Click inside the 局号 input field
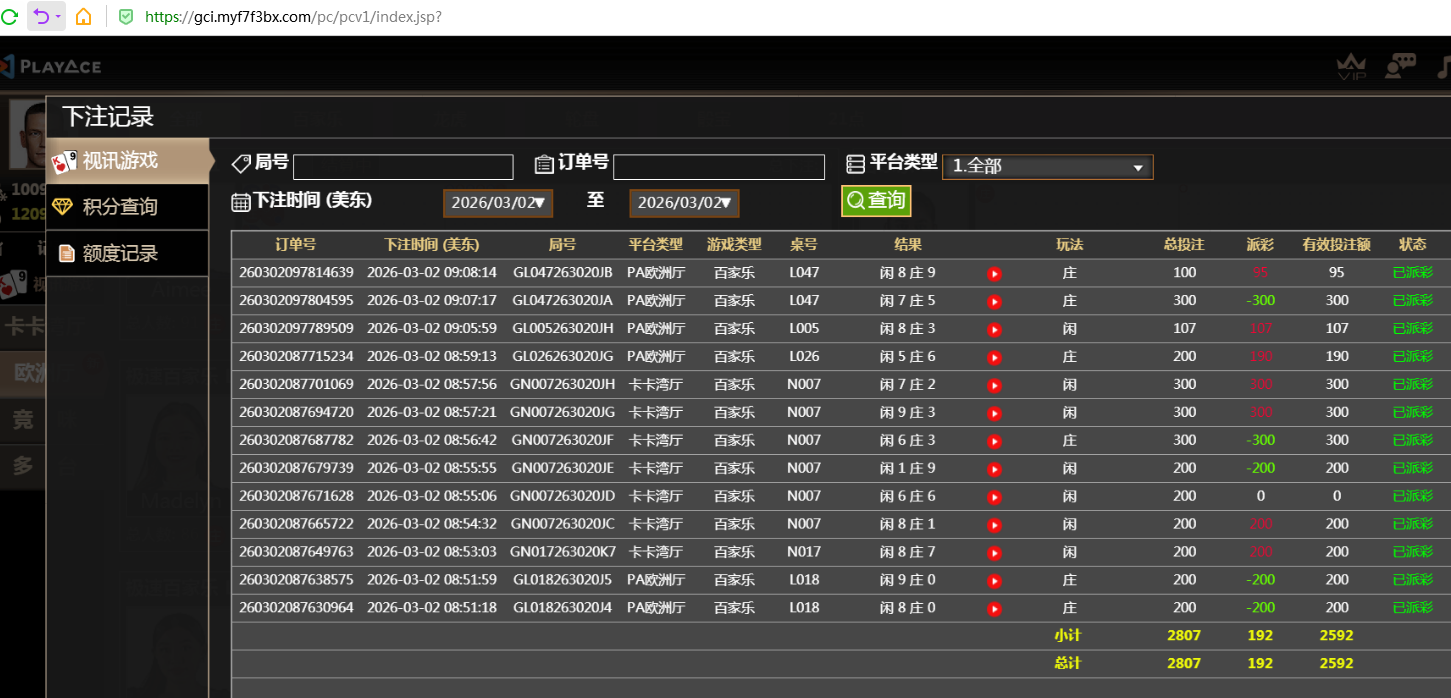 (x=403, y=166)
